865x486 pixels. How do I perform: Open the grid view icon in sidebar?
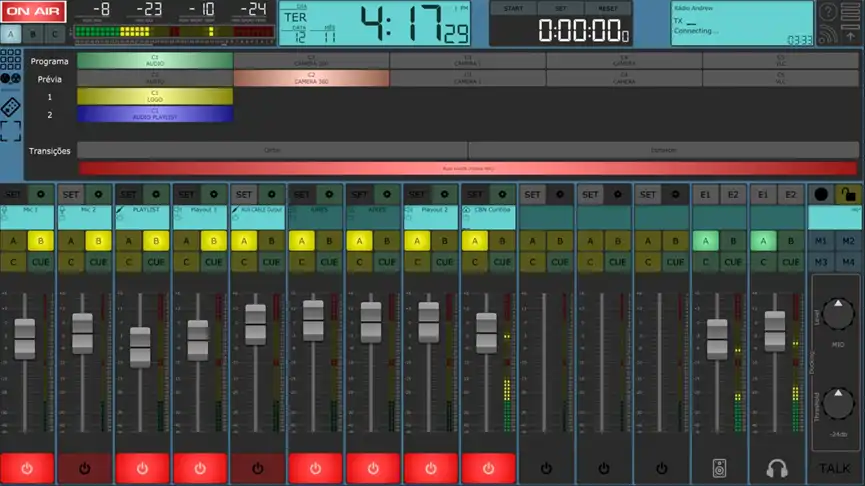(10, 59)
